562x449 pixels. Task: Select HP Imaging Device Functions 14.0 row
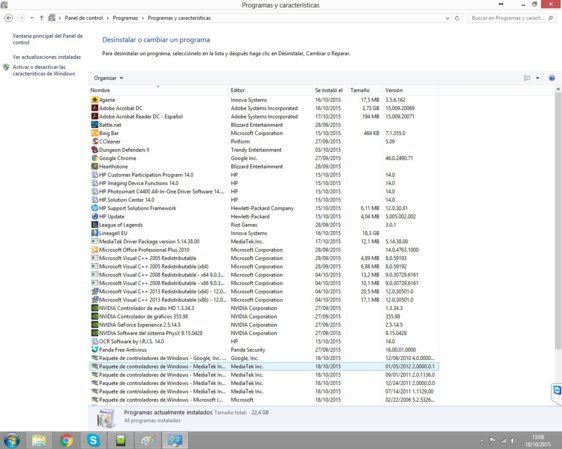(264, 183)
